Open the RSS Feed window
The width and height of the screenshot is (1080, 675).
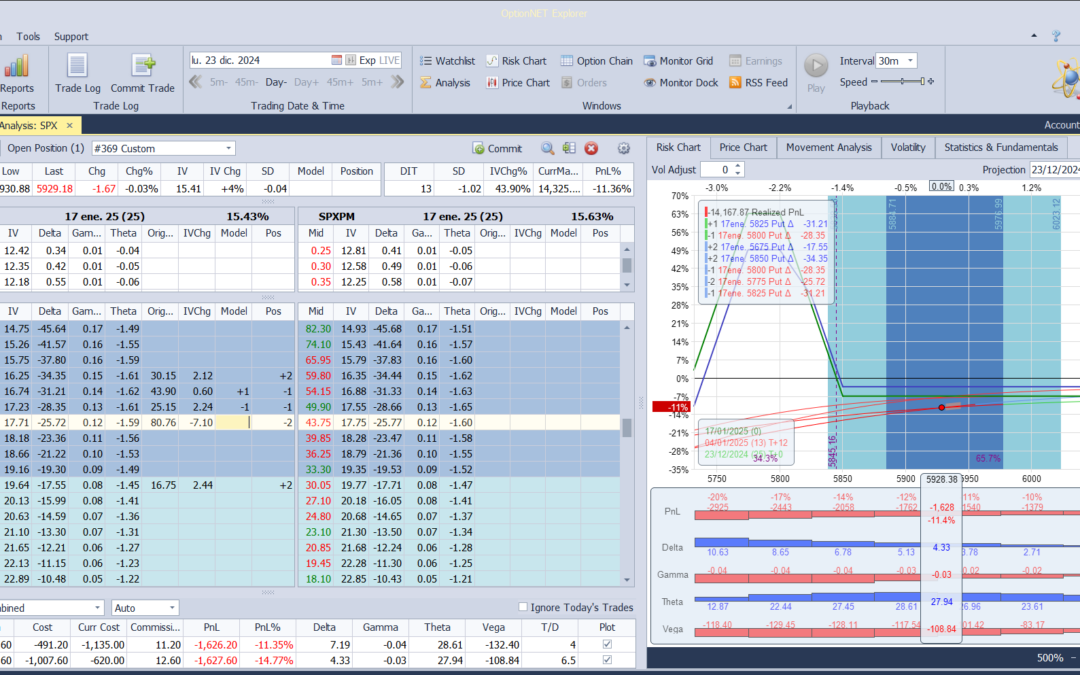tap(758, 83)
